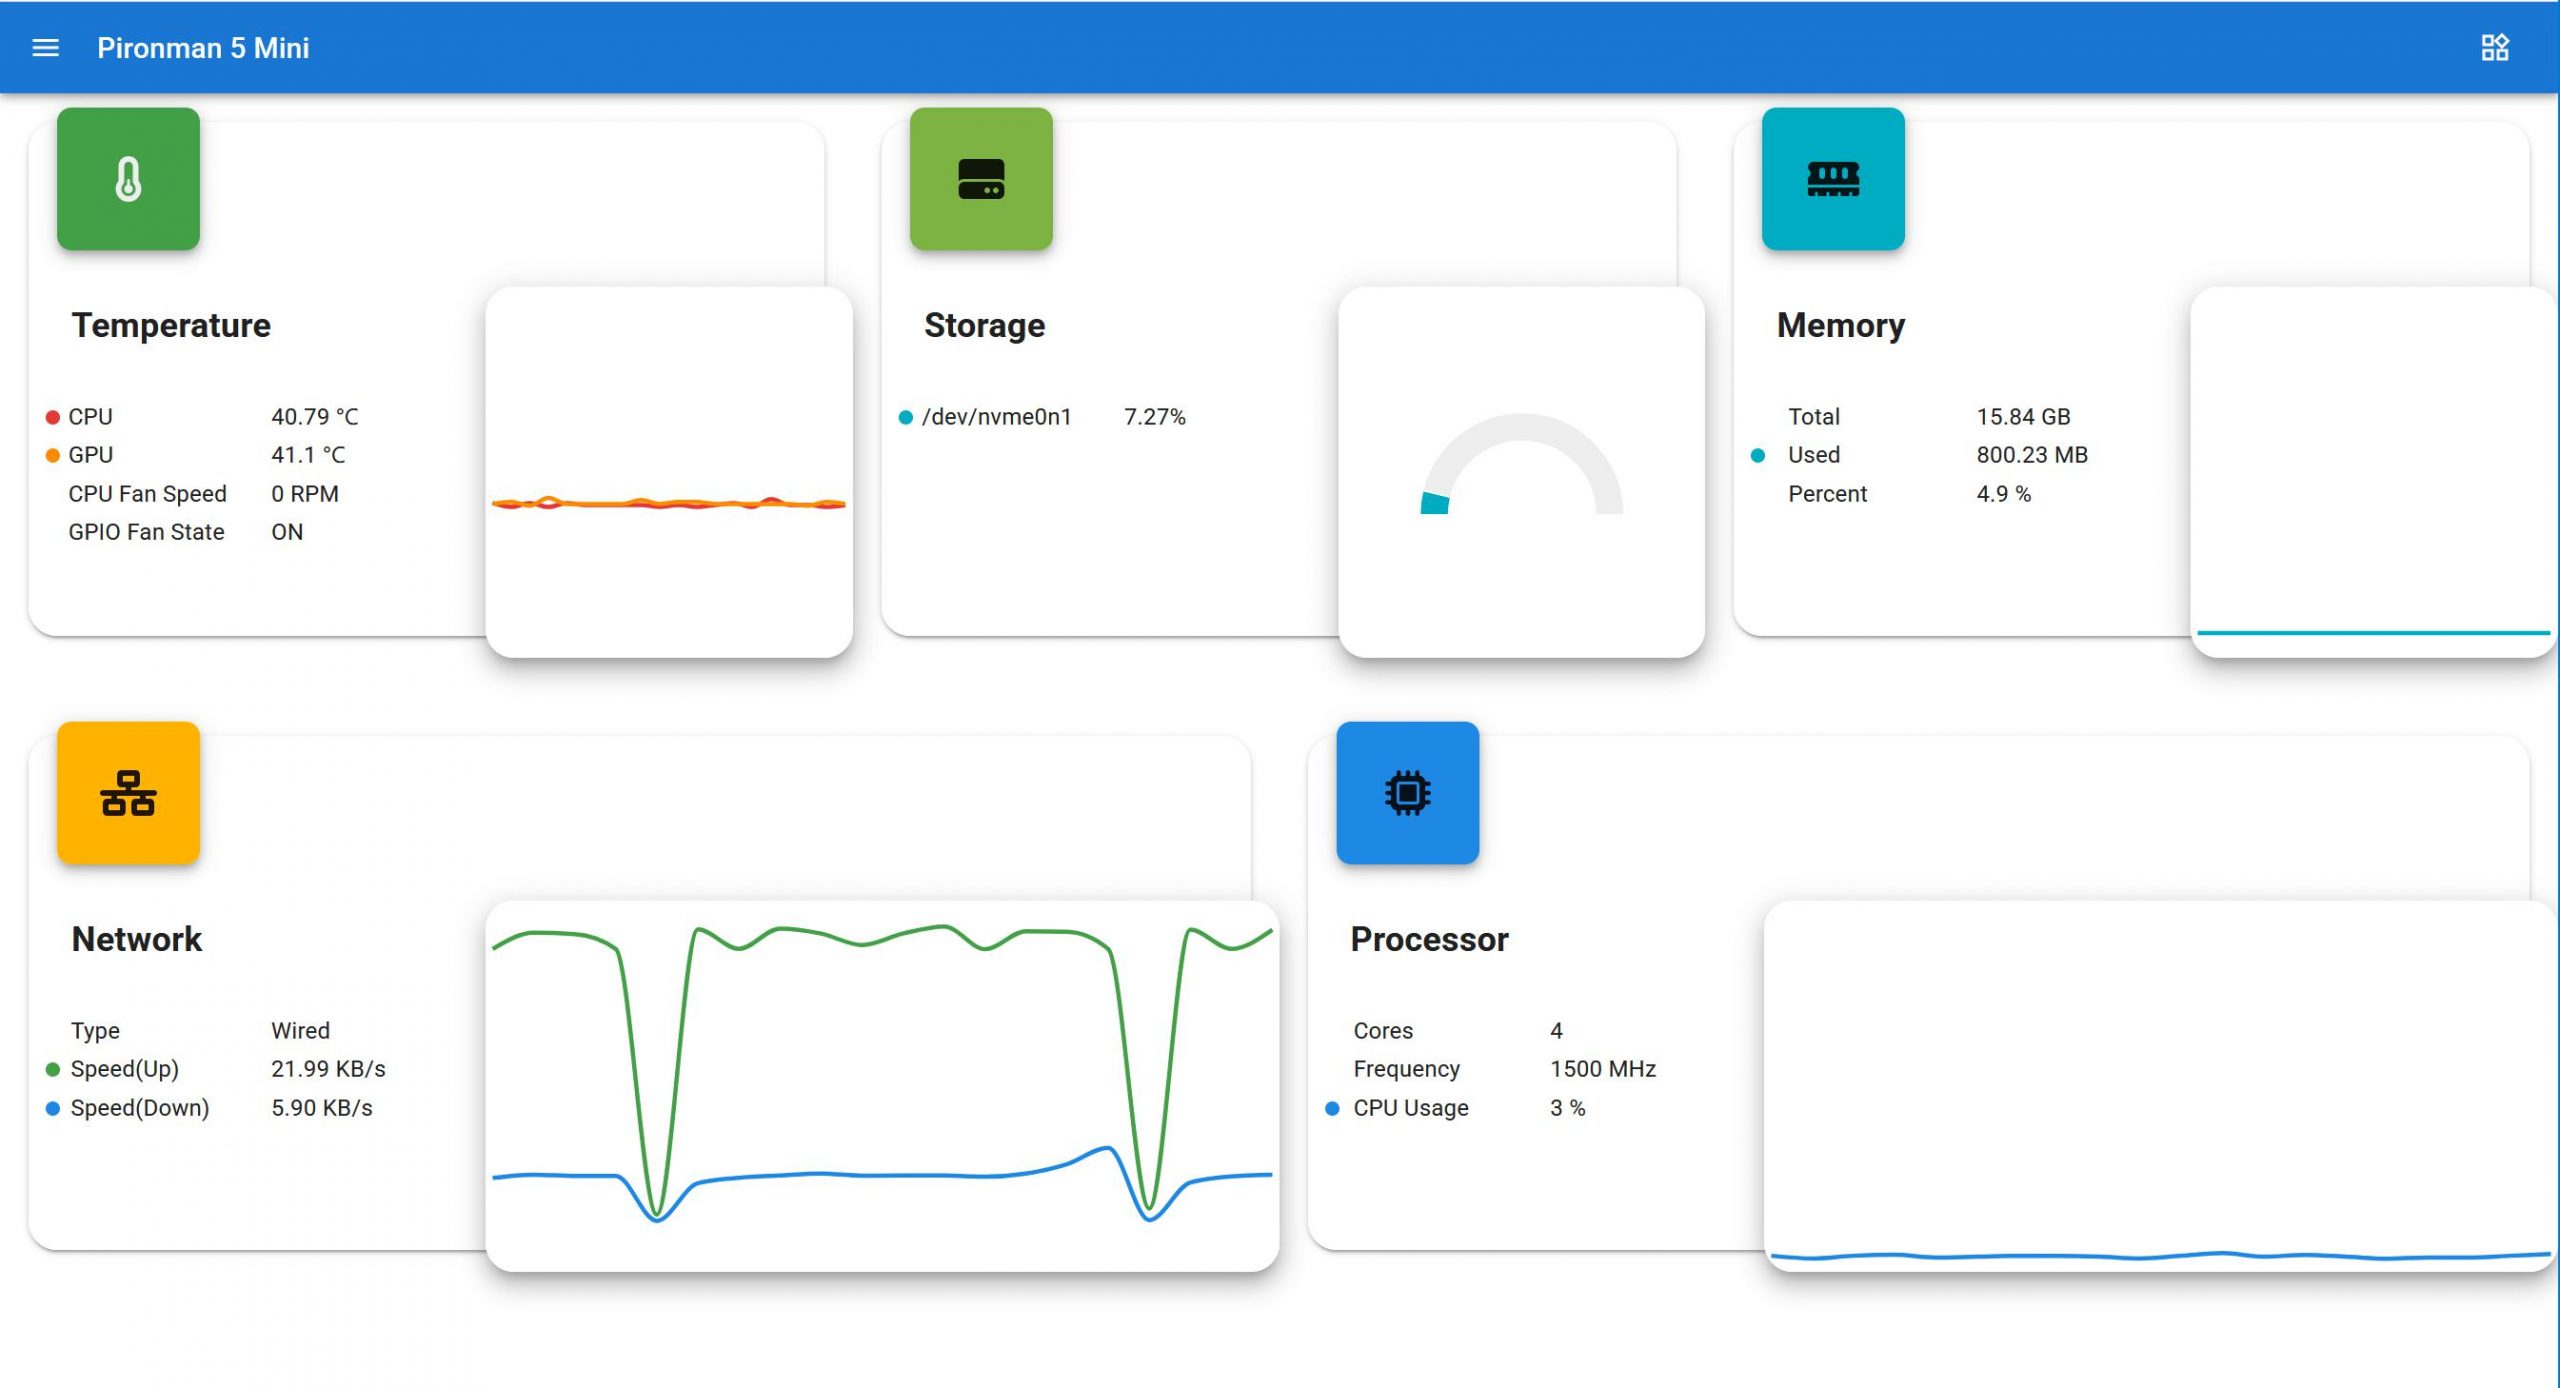Image resolution: width=2560 pixels, height=1388 pixels.
Task: Click the yellow Network icon tile
Action: pos(128,793)
